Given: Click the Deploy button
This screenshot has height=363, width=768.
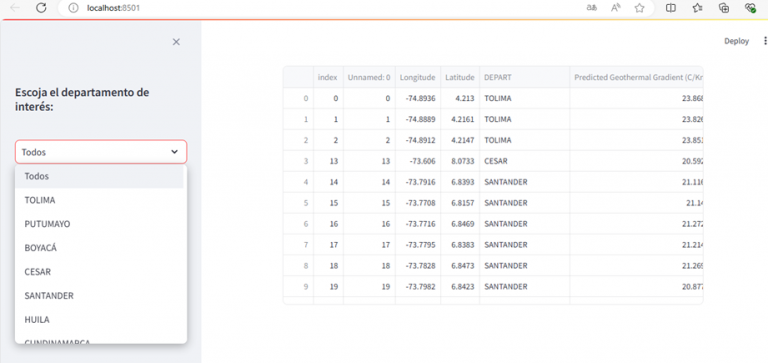Looking at the screenshot, I should [x=737, y=41].
